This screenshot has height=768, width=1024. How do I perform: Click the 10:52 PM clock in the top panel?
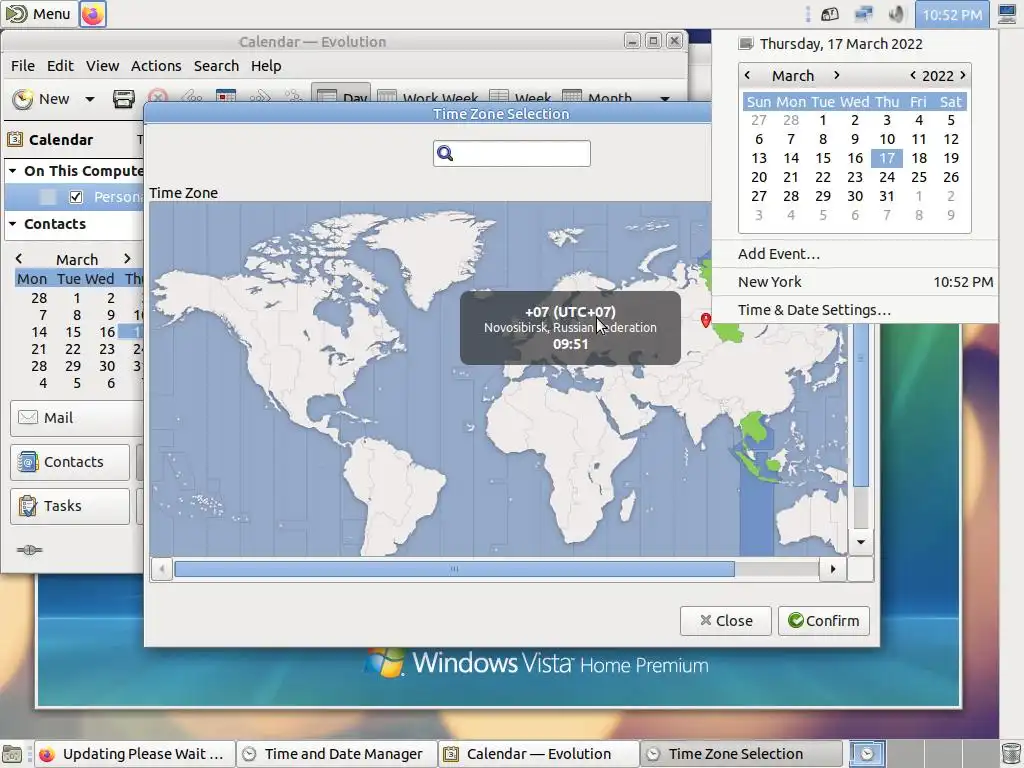[952, 14]
